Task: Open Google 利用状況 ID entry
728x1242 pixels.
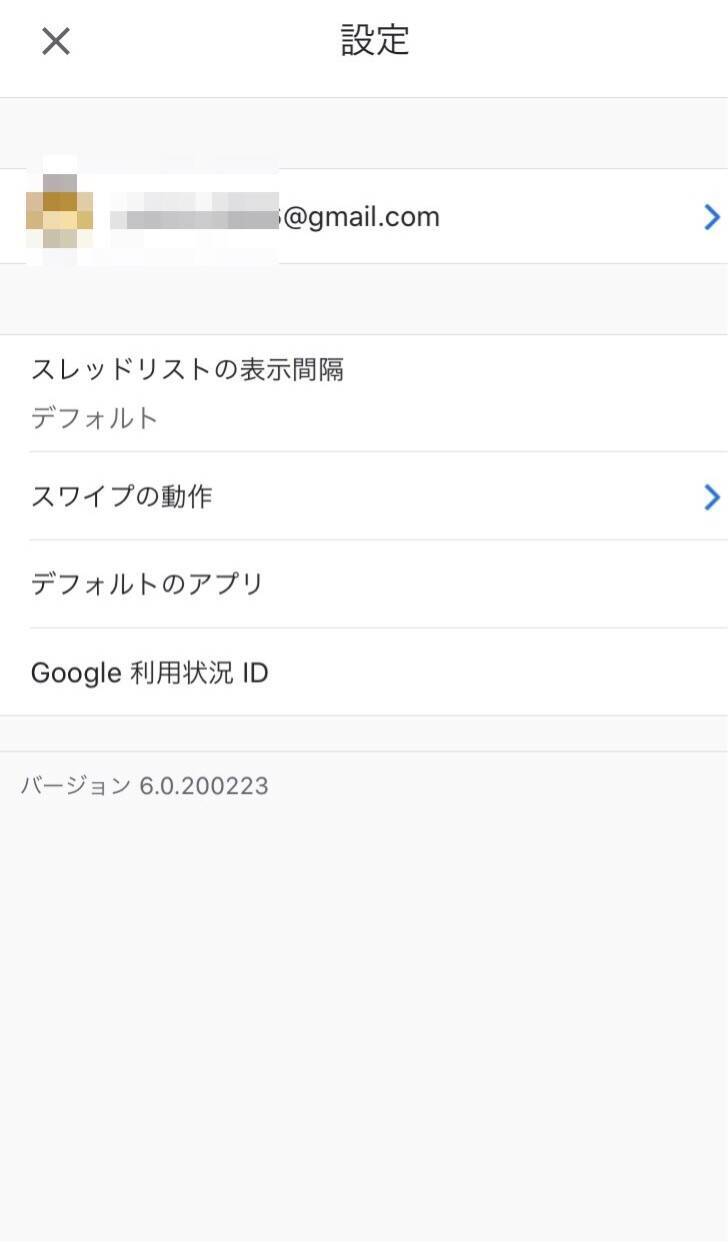Action: 150,673
